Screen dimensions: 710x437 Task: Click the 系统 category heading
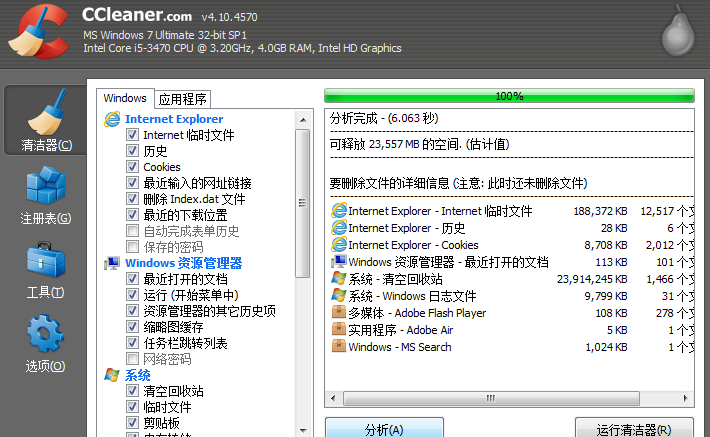point(138,375)
